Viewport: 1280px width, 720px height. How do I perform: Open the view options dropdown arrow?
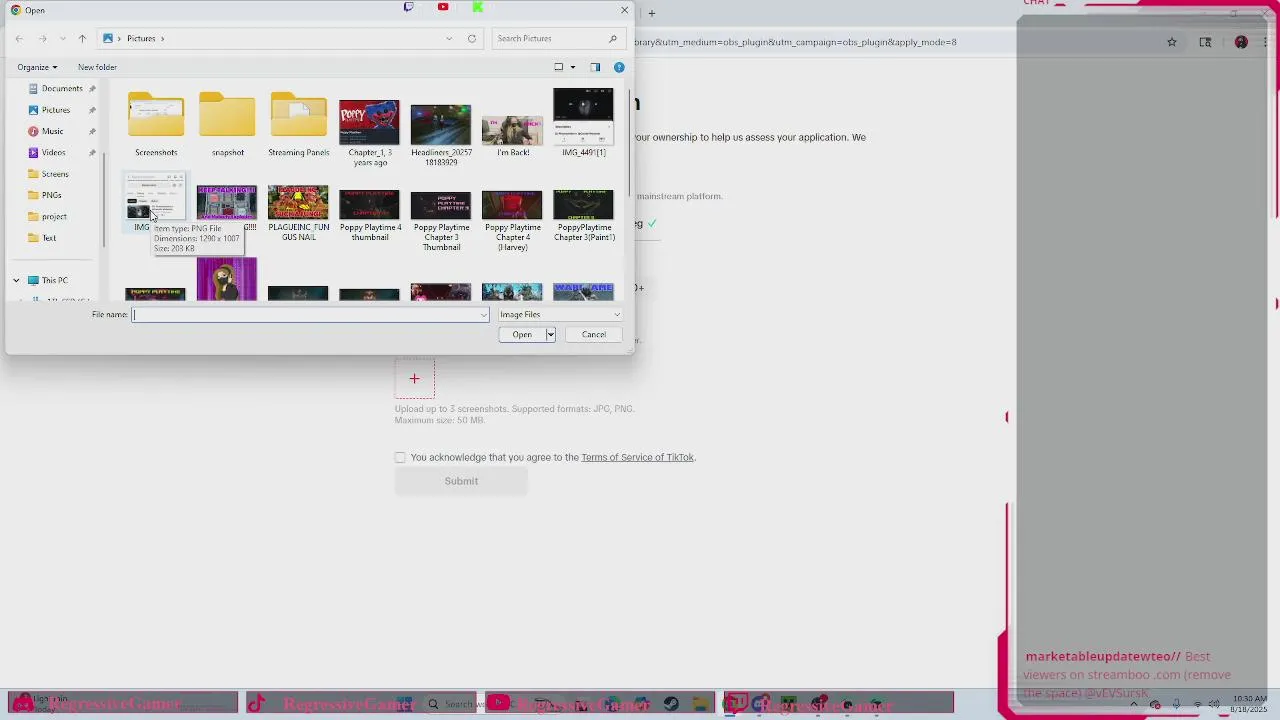pyautogui.click(x=573, y=67)
